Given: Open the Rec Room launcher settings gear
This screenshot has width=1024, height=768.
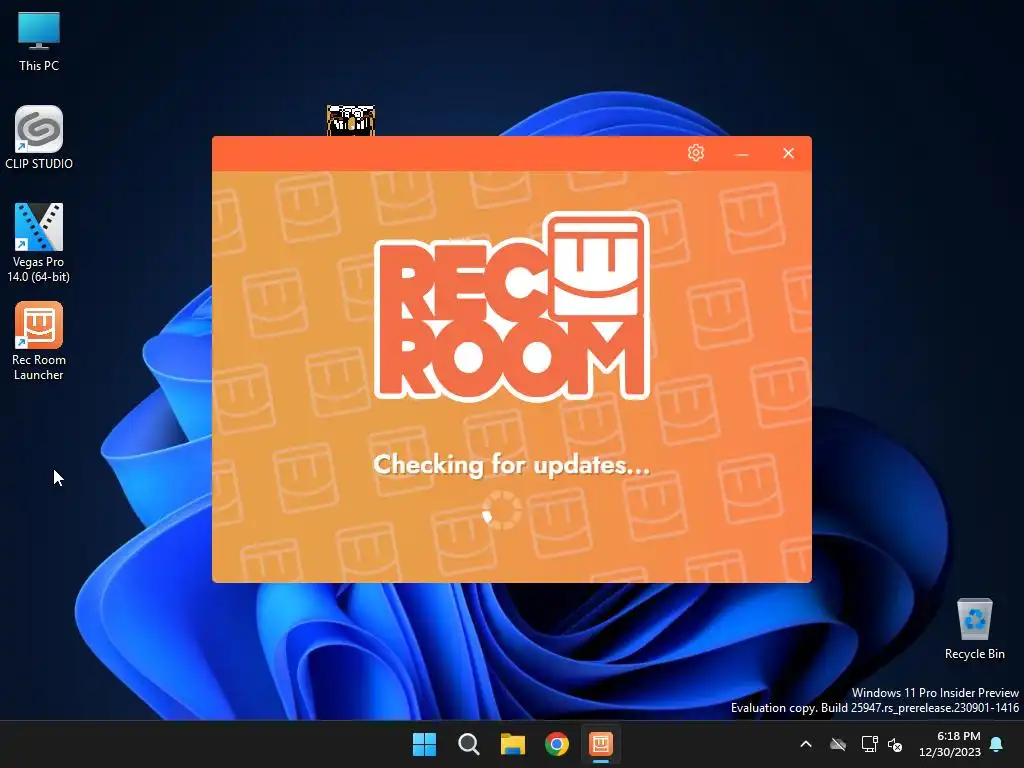Looking at the screenshot, I should pos(696,153).
